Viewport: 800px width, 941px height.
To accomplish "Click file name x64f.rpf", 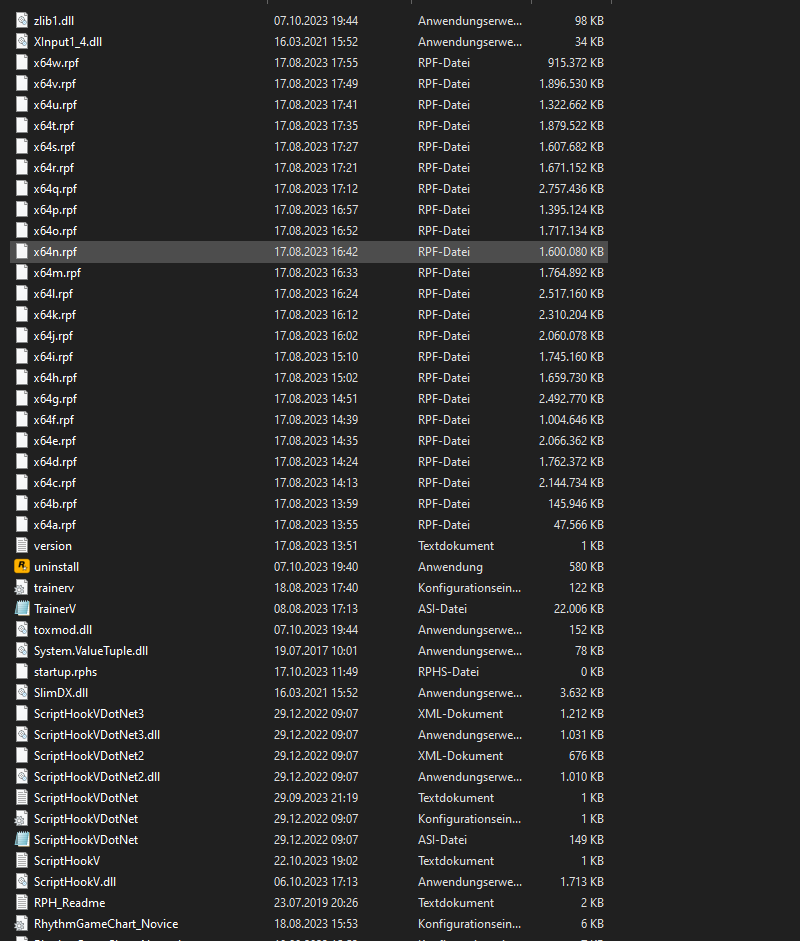I will (54, 419).
